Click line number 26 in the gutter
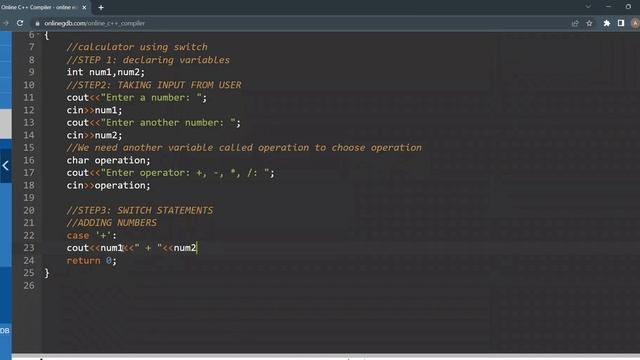640x360 pixels. coord(29,286)
